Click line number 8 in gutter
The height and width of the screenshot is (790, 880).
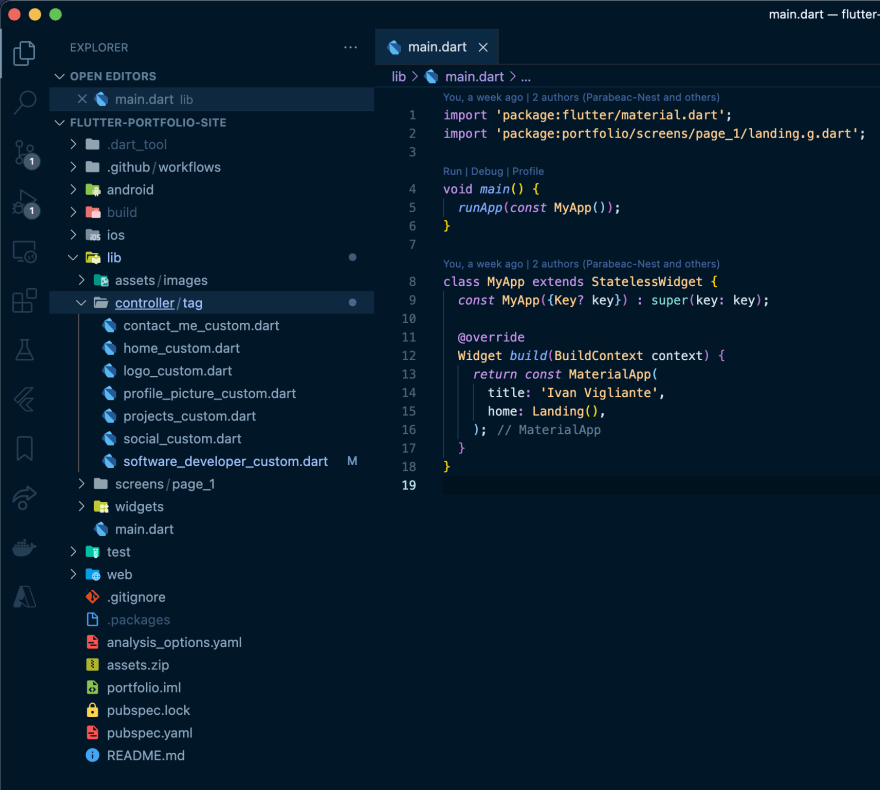tap(412, 282)
